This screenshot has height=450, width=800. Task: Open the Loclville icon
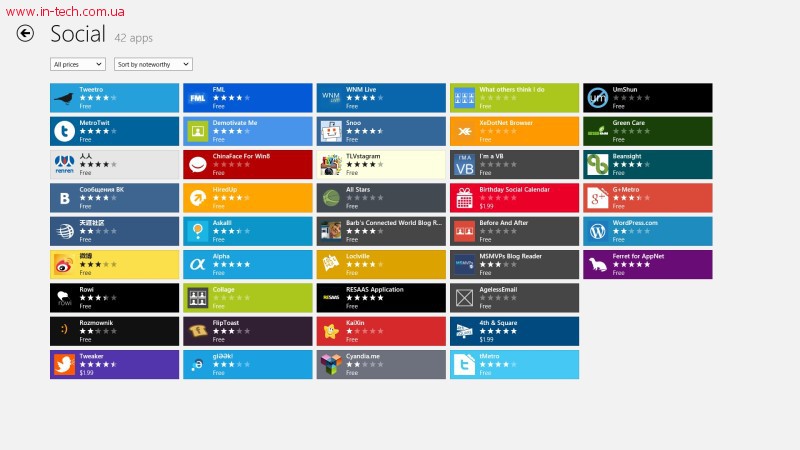click(x=331, y=264)
